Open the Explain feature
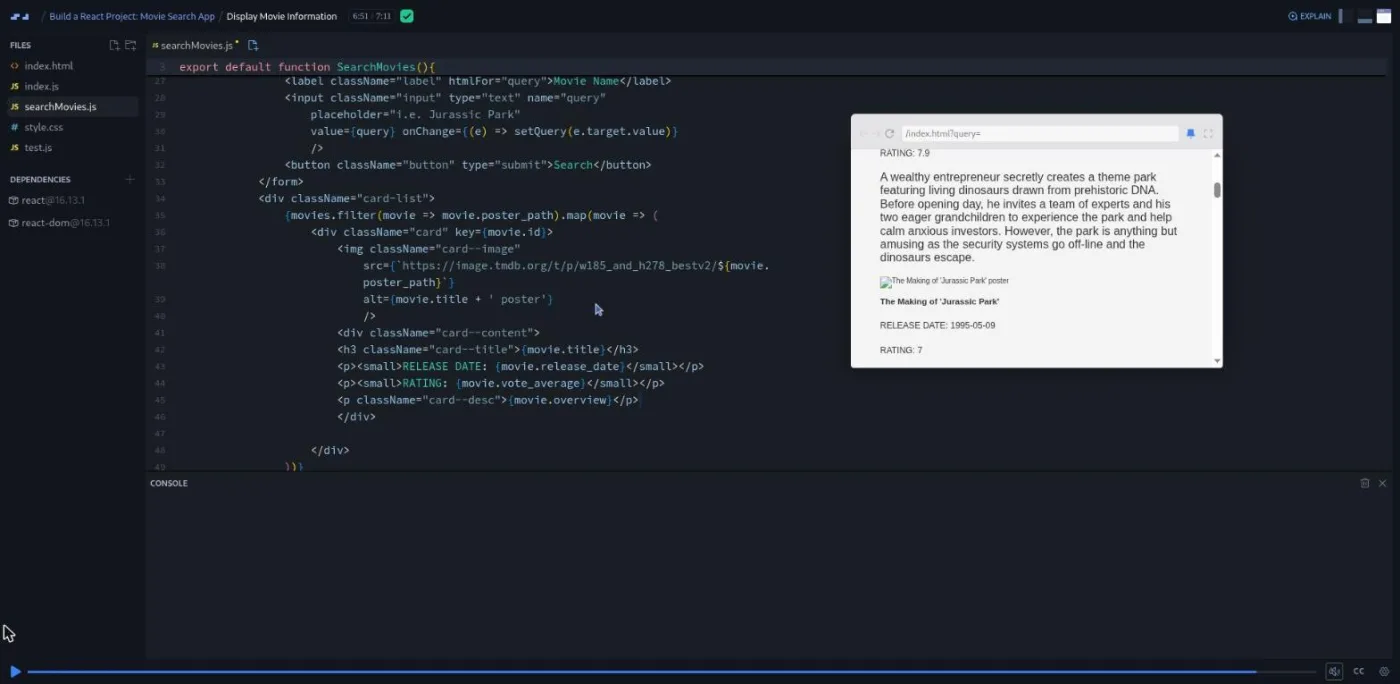Screen dimensions: 1400x684 click(x=1310, y=16)
